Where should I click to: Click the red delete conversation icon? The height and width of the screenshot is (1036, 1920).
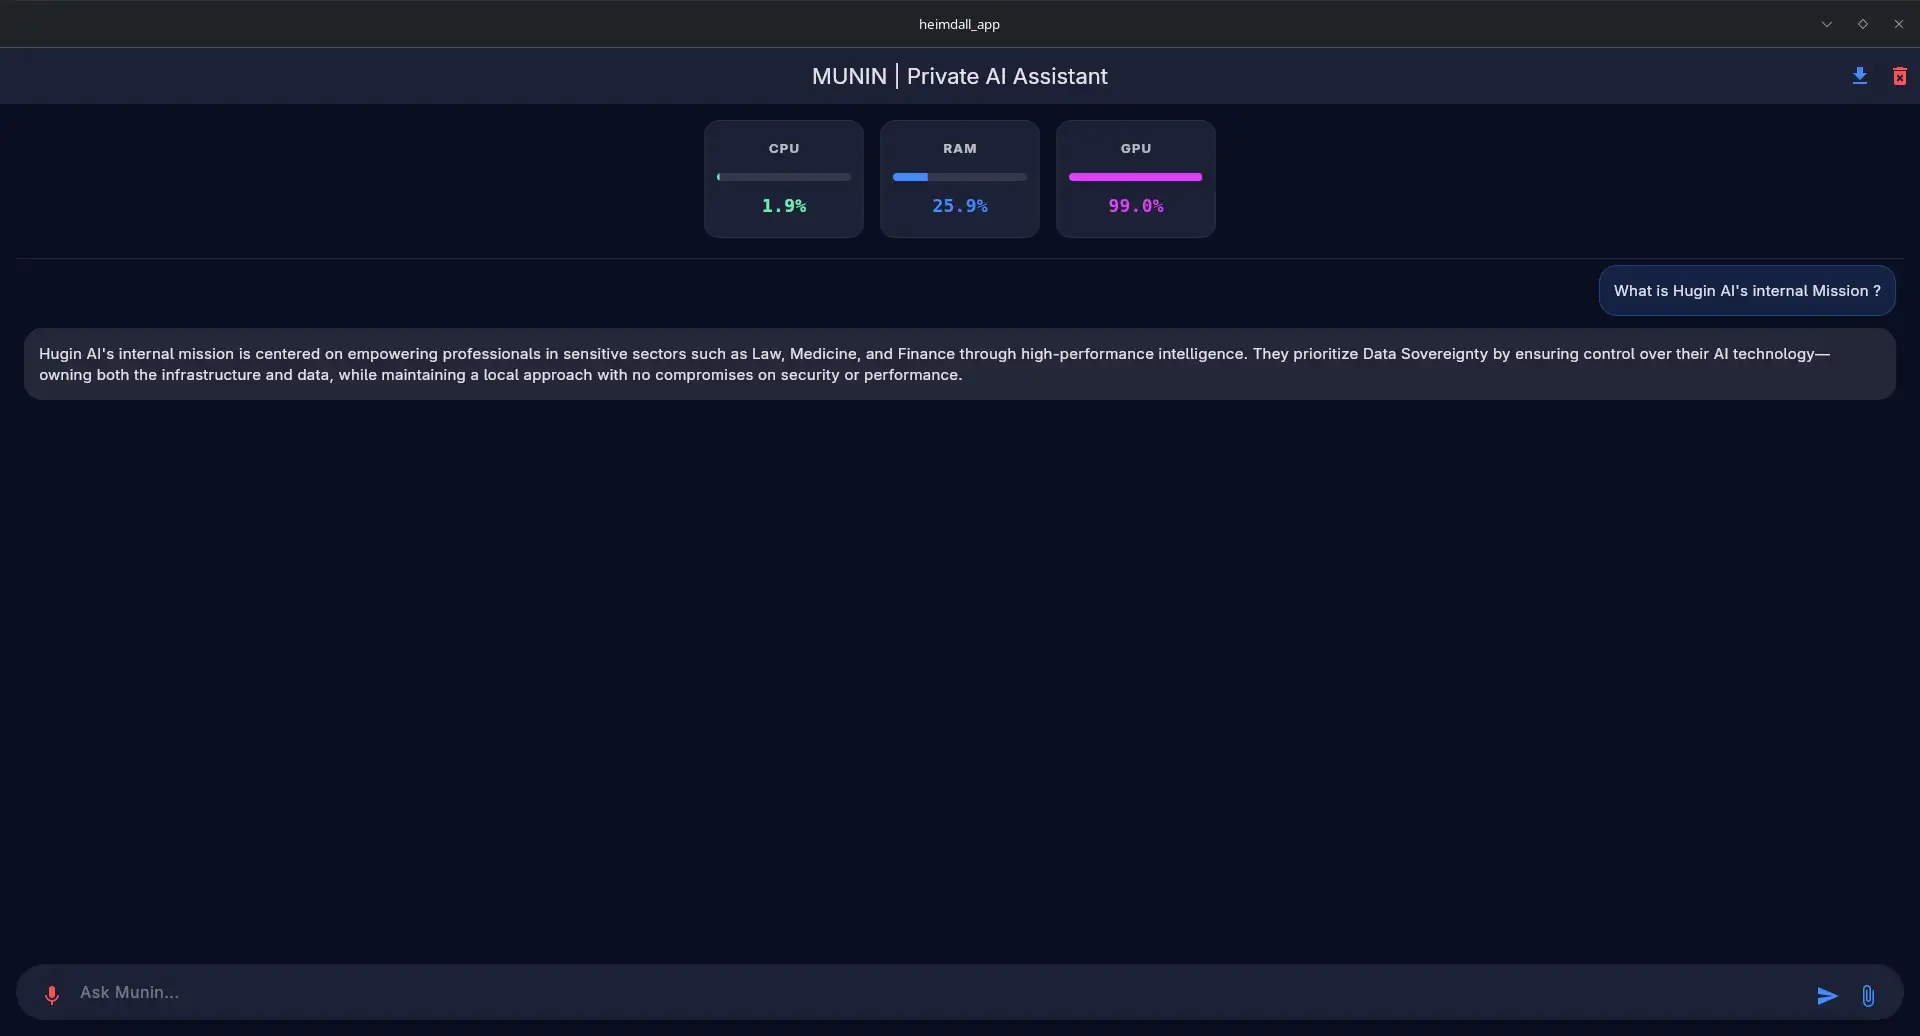tap(1899, 76)
